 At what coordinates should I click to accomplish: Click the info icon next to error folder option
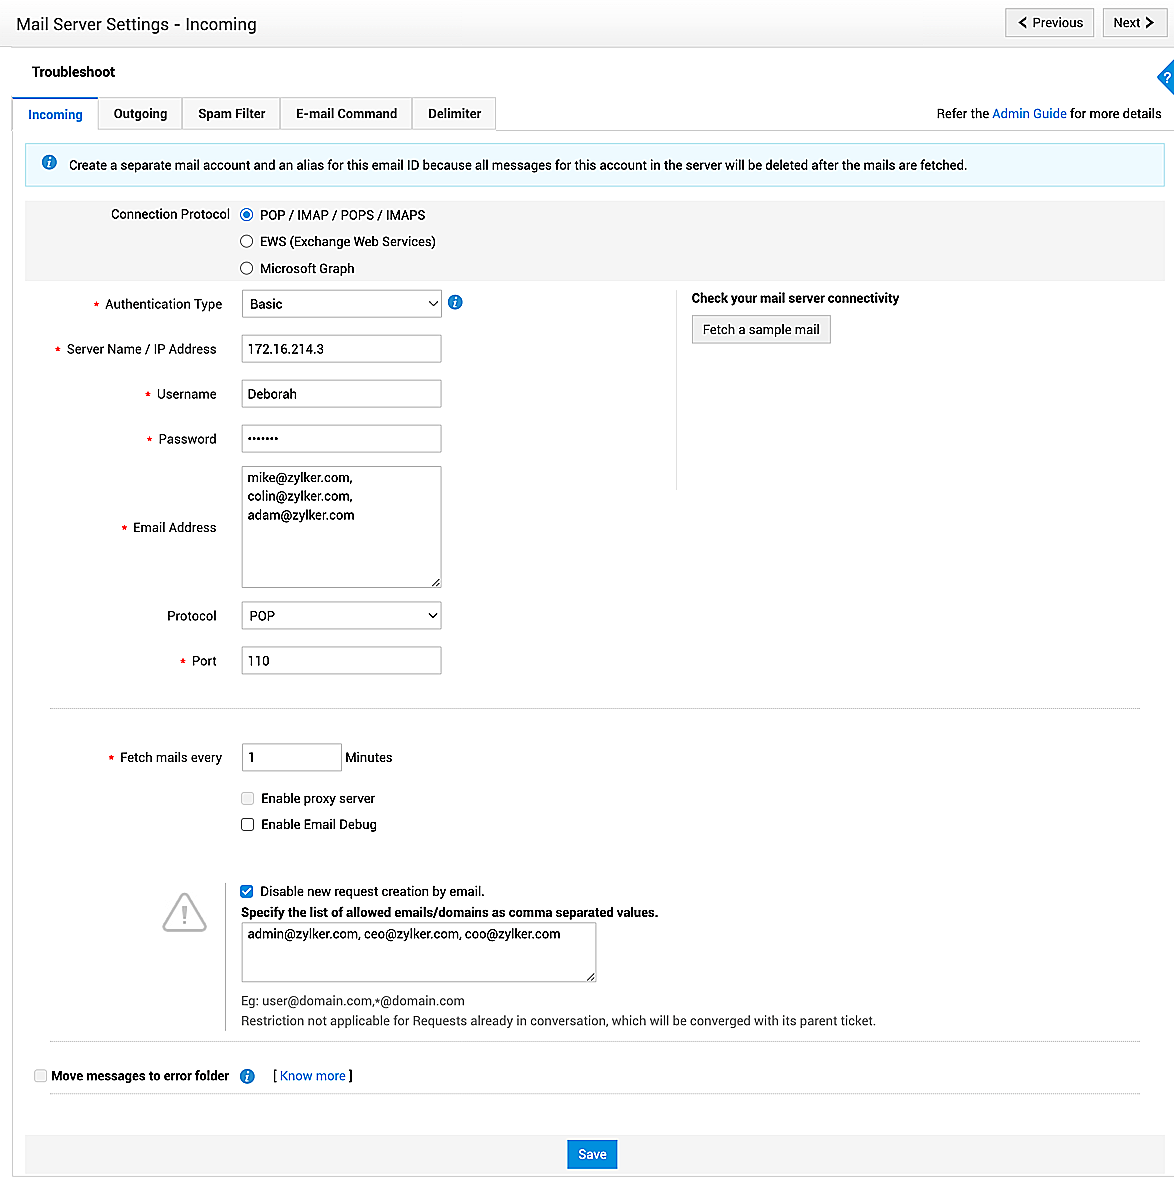247,1076
